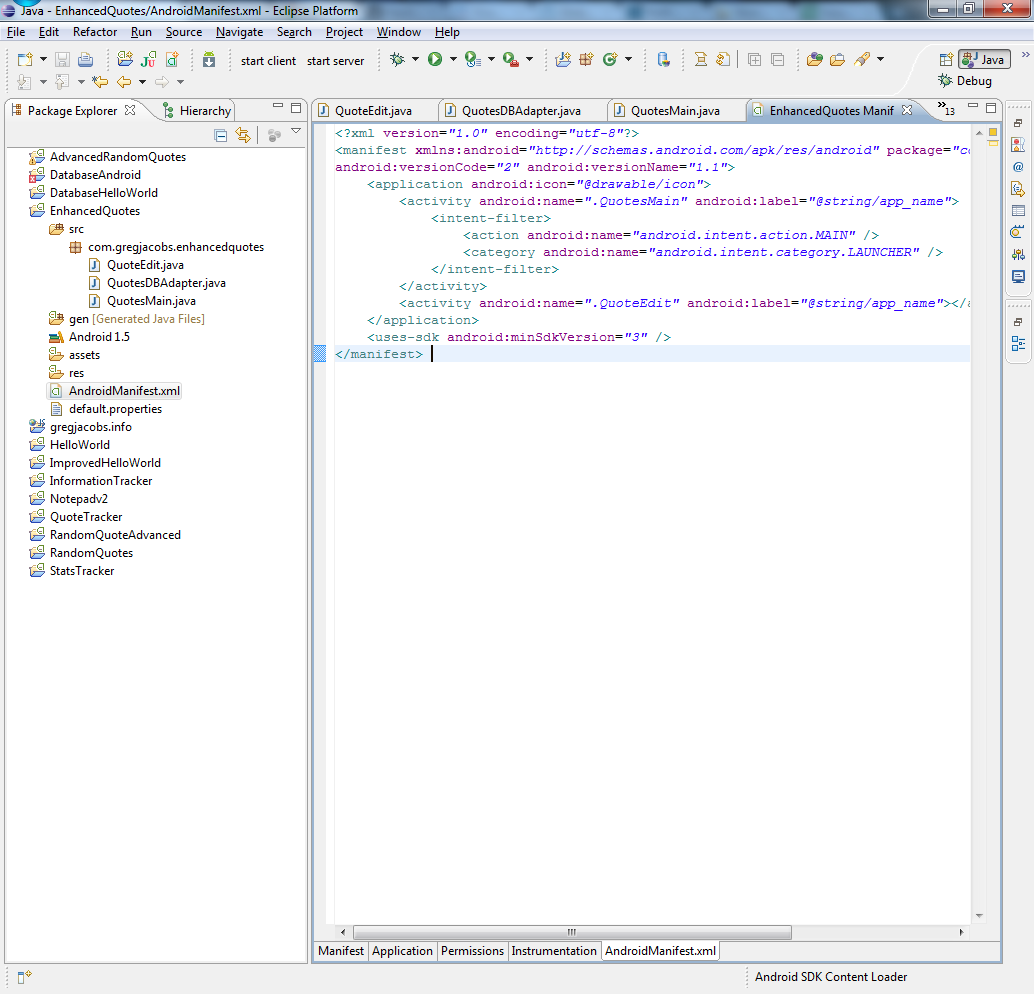The width and height of the screenshot is (1034, 994).
Task: Click the Print icon in the toolbar
Action: click(84, 59)
